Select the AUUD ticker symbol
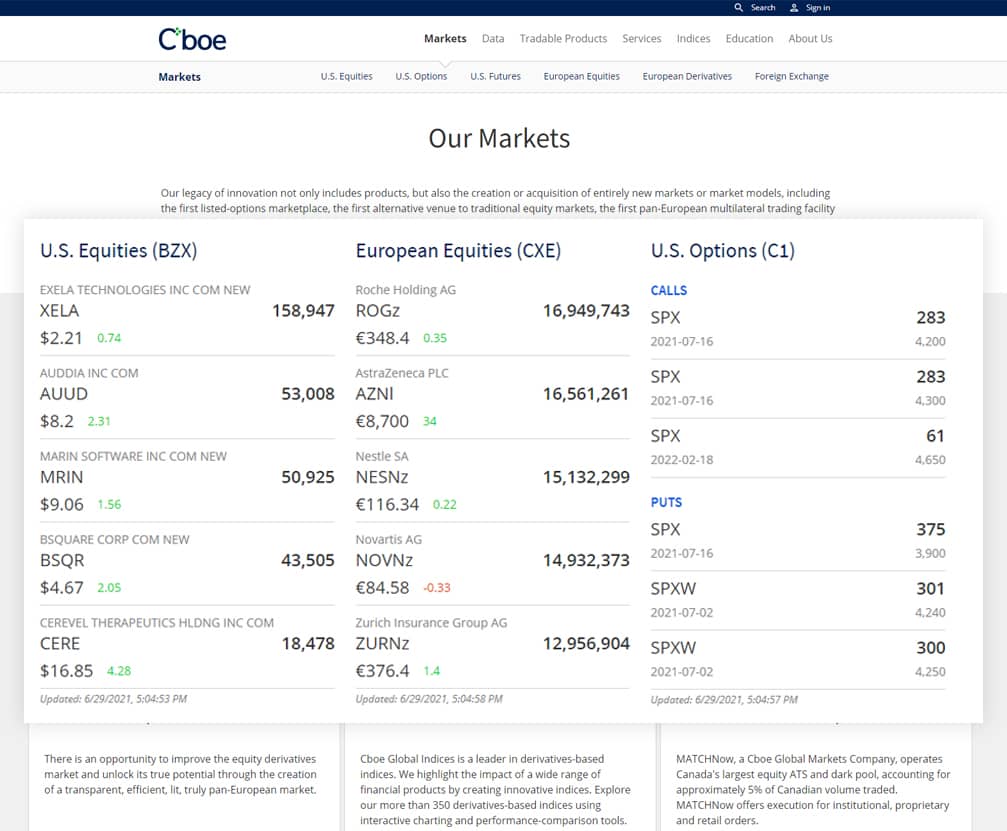The width and height of the screenshot is (1007, 831). [64, 394]
